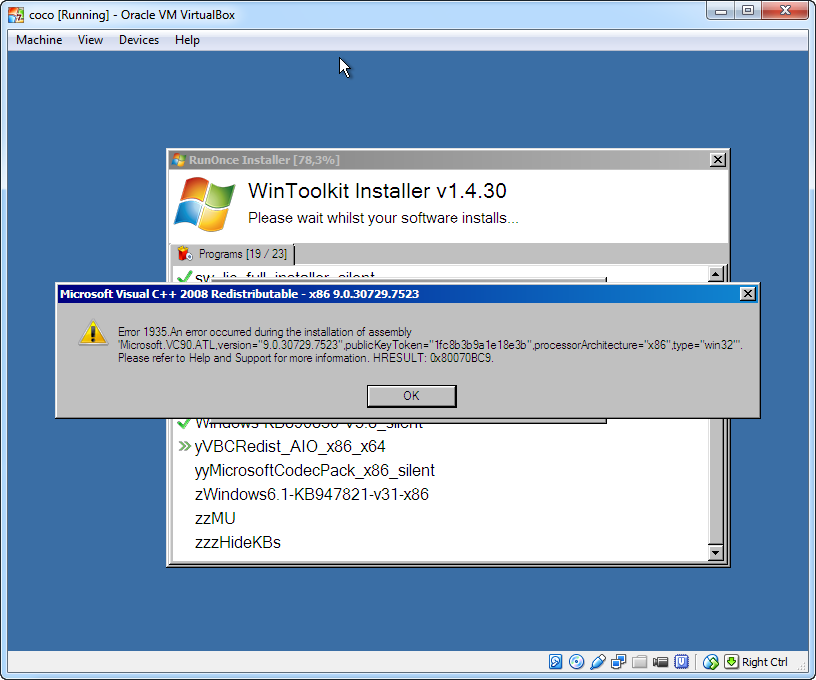Open the Devices menu
816x680 pixels.
[139, 40]
